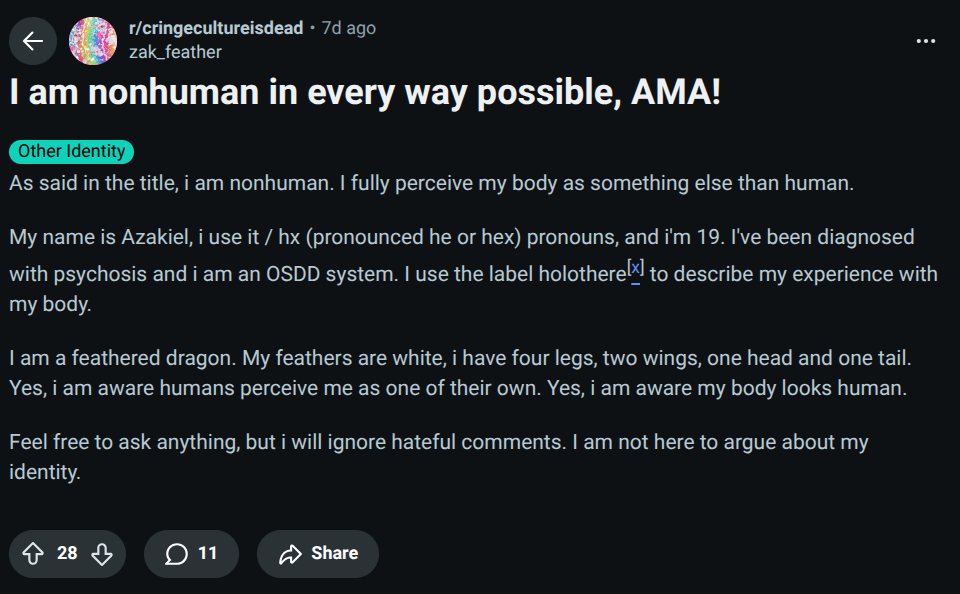Click the first sentence 'As said in the title'
The width and height of the screenshot is (960, 594).
coord(430,184)
